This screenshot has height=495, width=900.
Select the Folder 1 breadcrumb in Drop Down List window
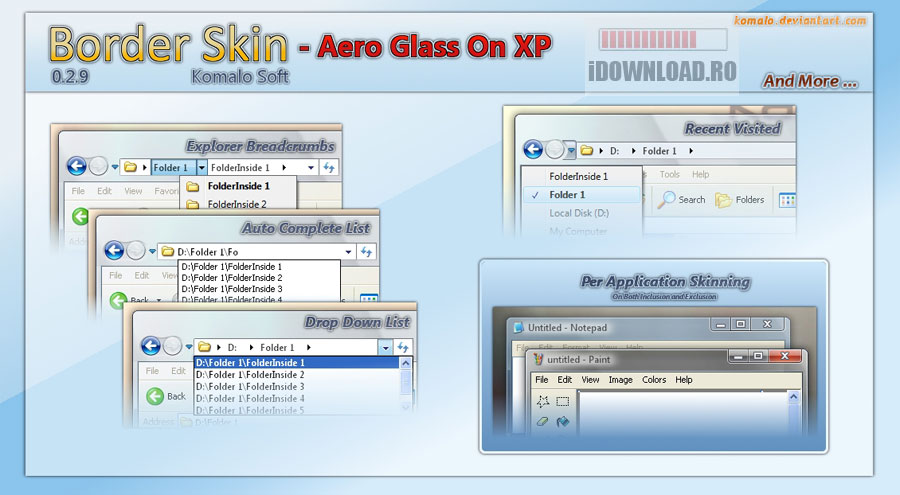coord(277,347)
